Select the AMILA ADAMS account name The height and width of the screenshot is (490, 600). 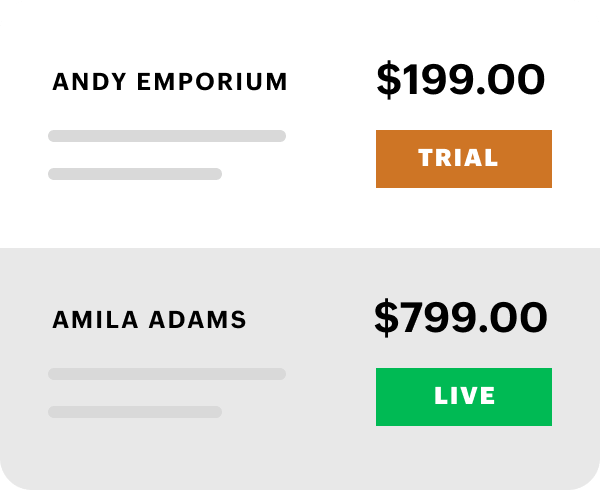click(149, 320)
